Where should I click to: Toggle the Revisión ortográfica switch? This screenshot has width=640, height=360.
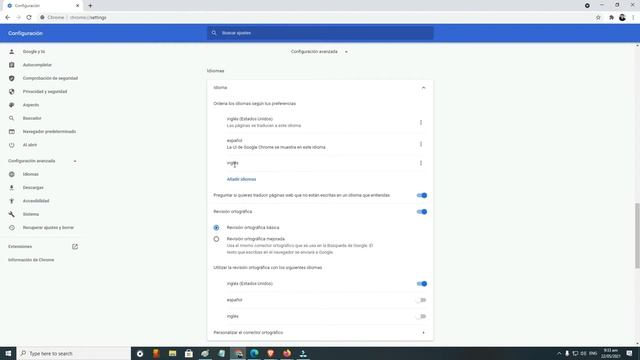coord(422,212)
